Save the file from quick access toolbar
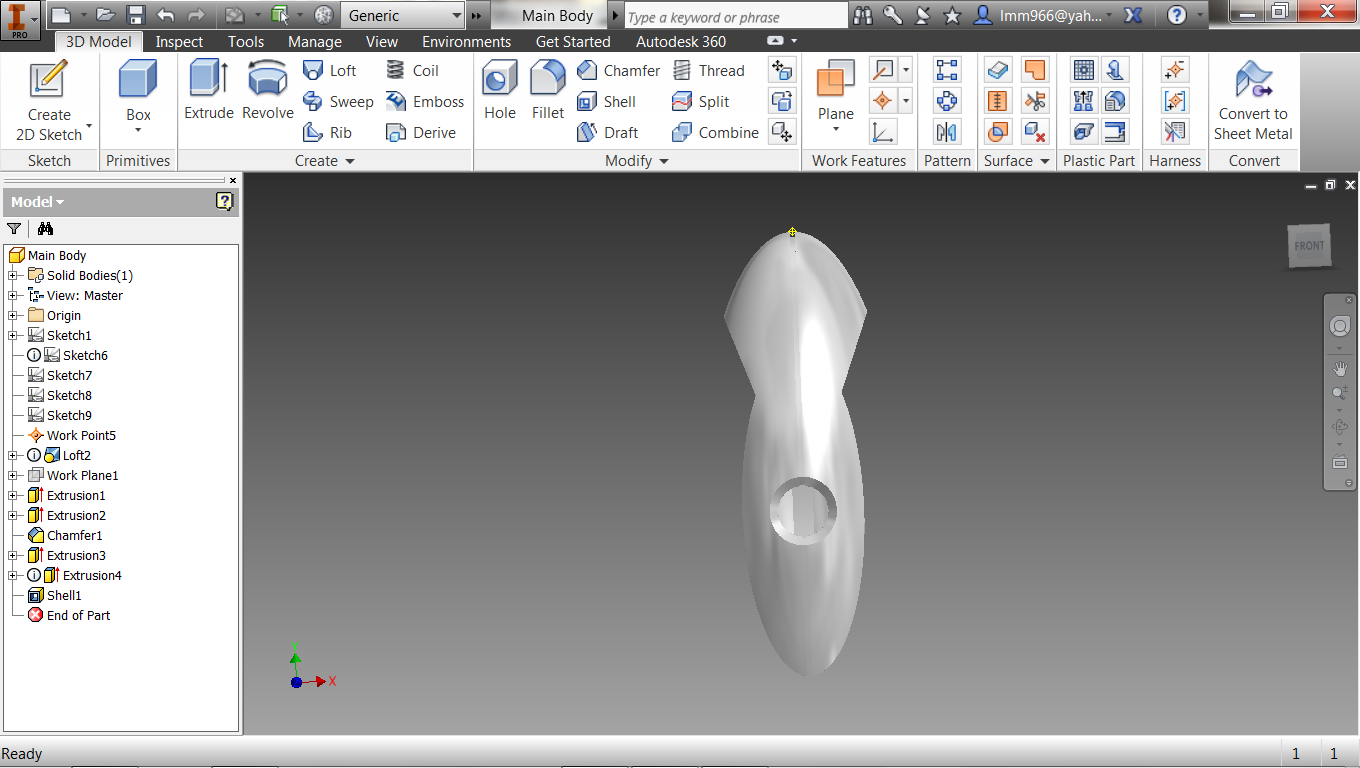Image resolution: width=1360 pixels, height=768 pixels. point(136,15)
